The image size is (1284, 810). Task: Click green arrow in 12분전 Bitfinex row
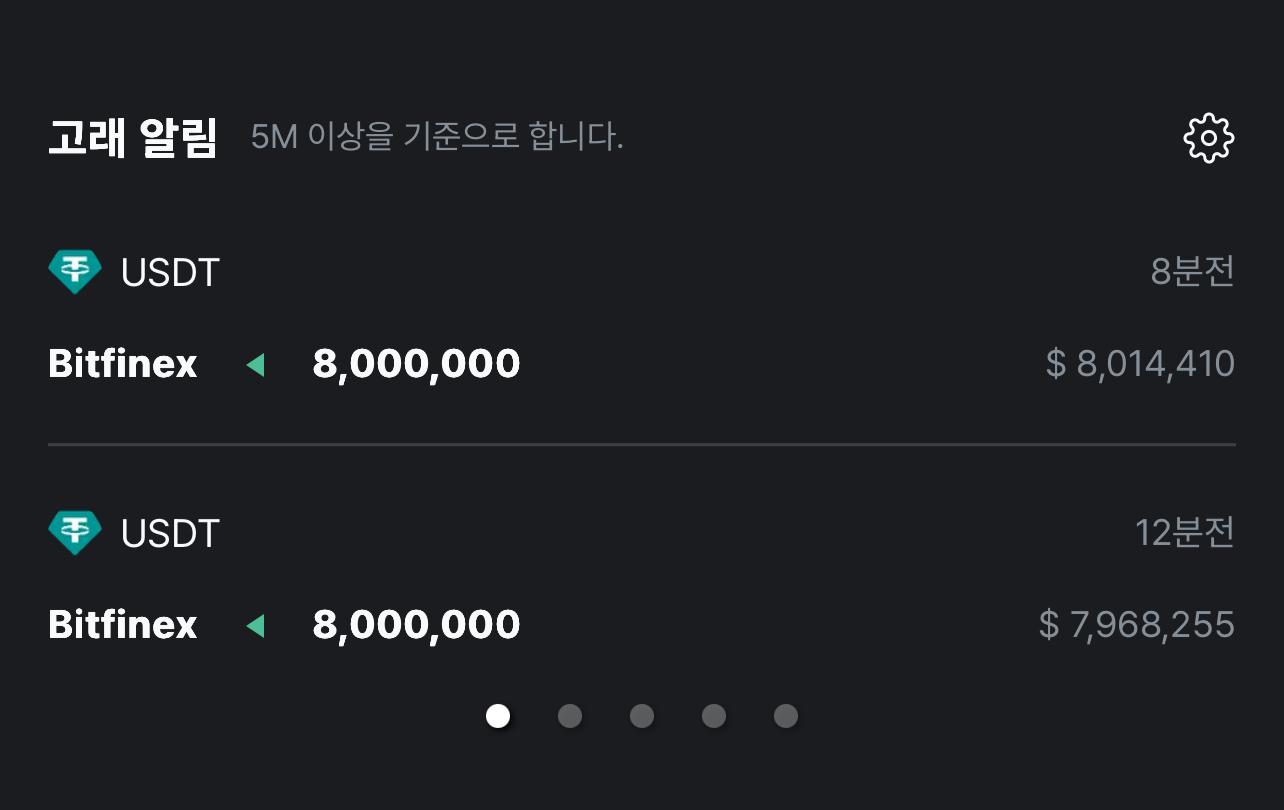click(255, 626)
